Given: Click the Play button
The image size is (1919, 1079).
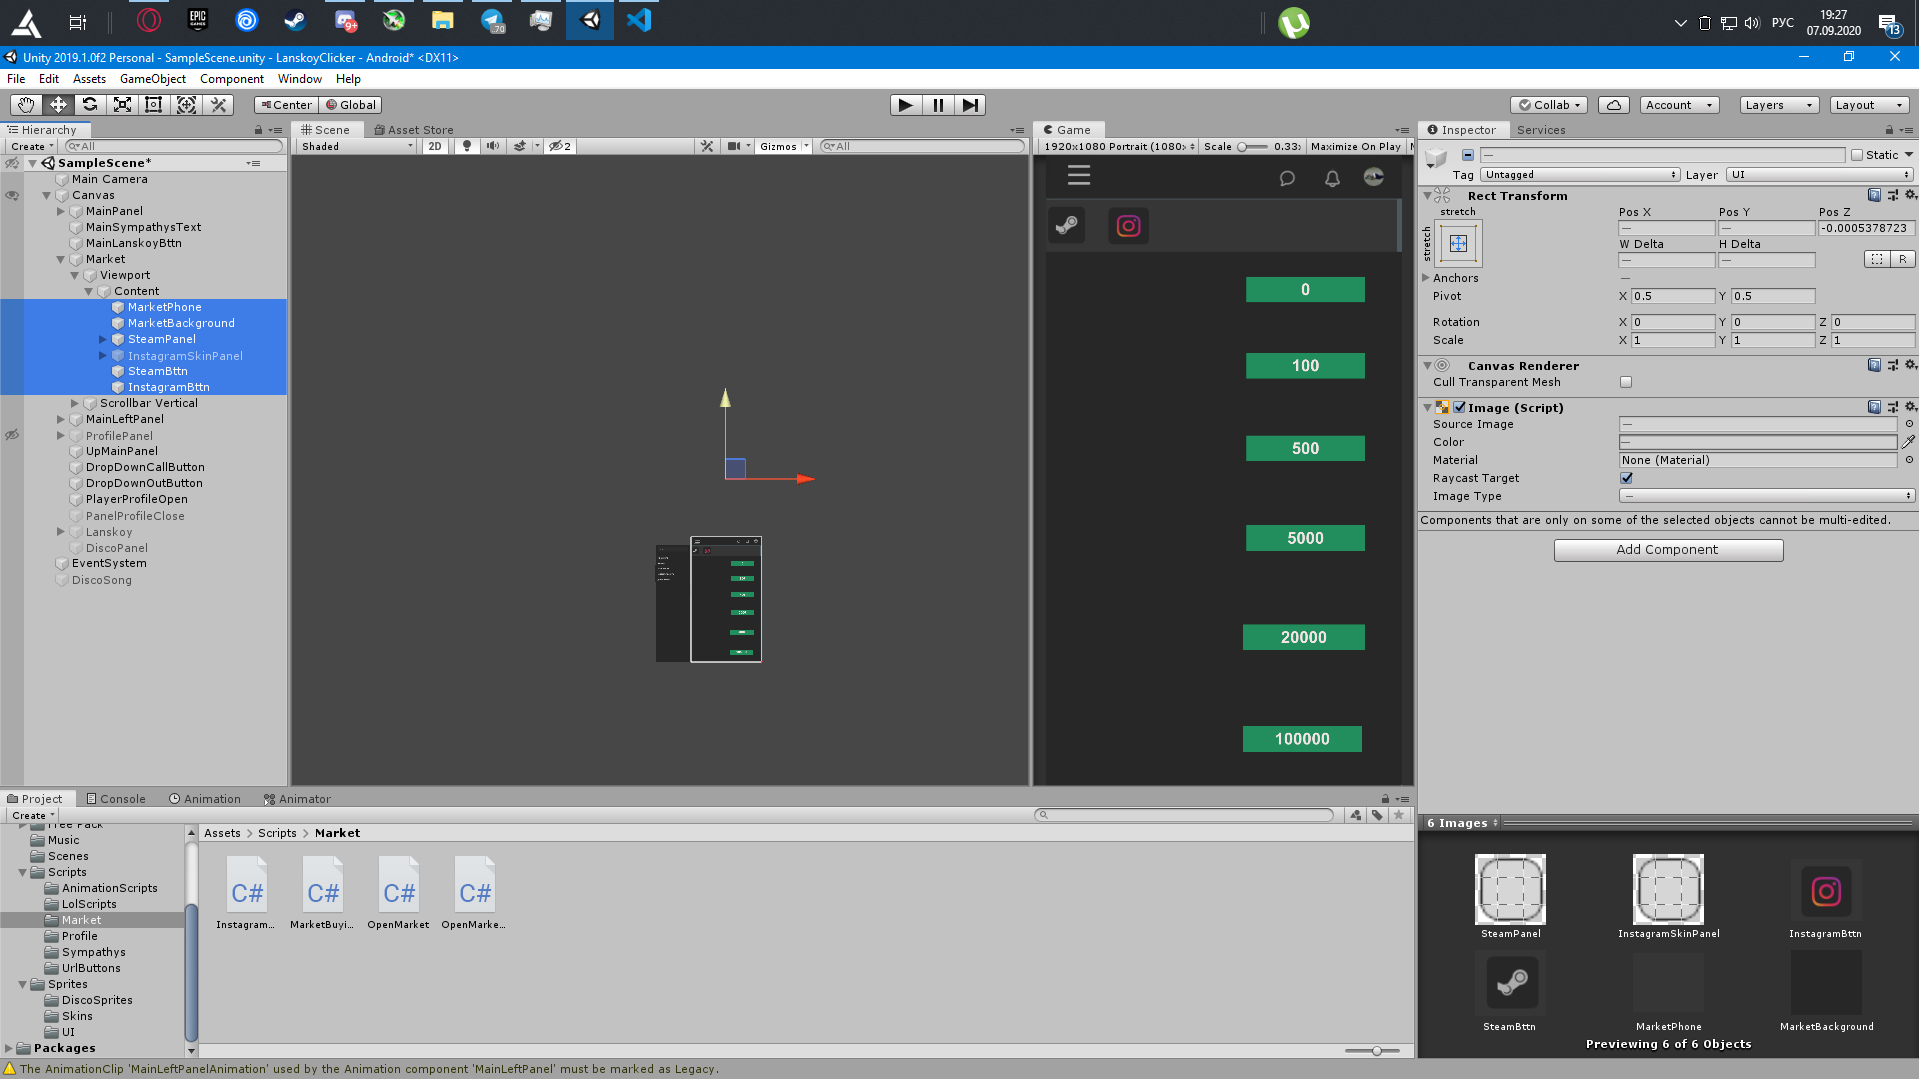Looking at the screenshot, I should [x=905, y=105].
